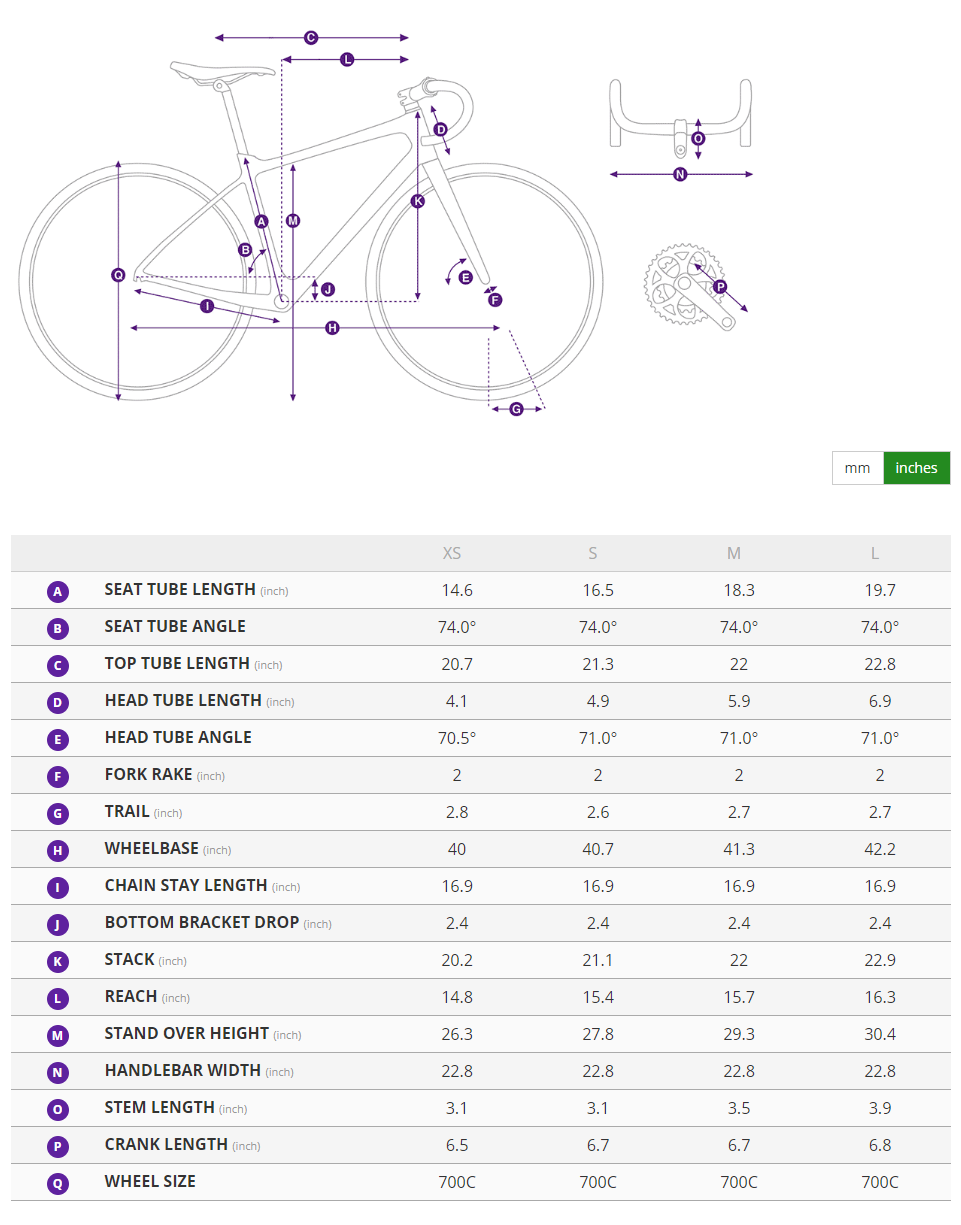Click the C marker on the bike diagram
Image resolution: width=961 pixels, height=1225 pixels.
pyautogui.click(x=311, y=38)
